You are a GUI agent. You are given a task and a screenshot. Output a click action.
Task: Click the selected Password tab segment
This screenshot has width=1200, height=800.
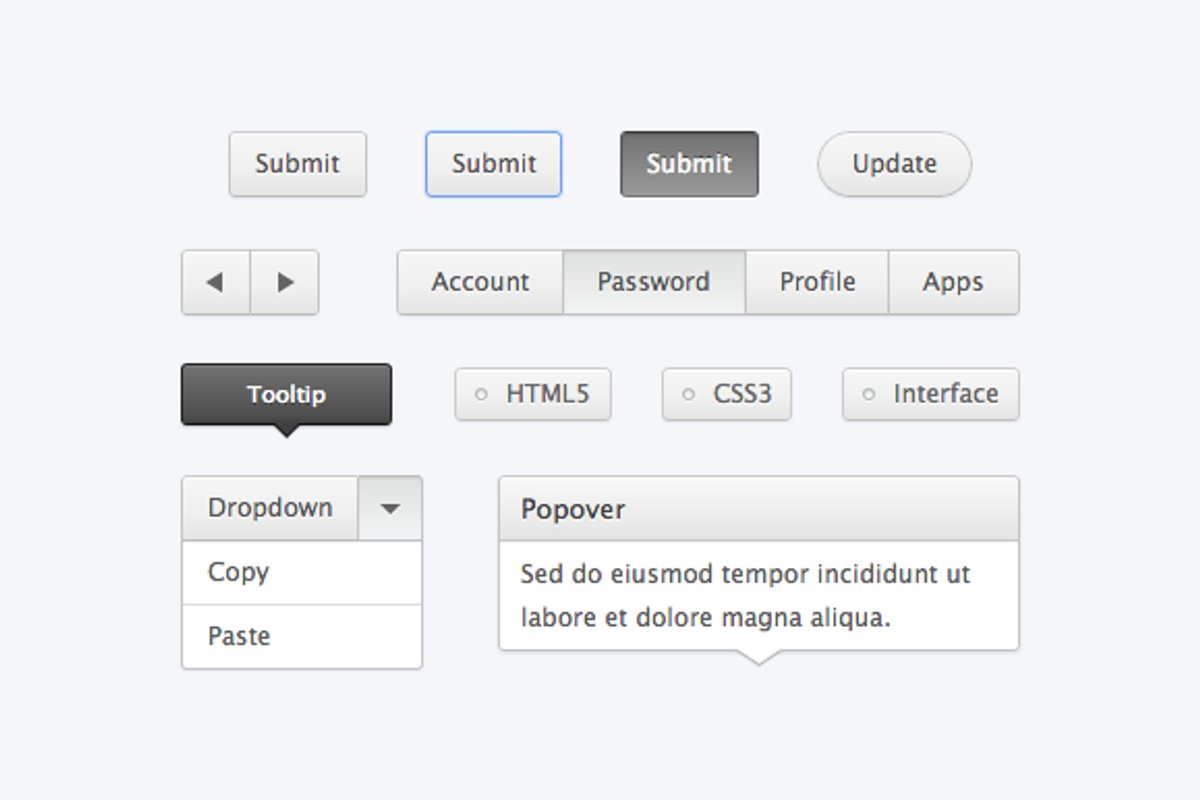pos(654,283)
